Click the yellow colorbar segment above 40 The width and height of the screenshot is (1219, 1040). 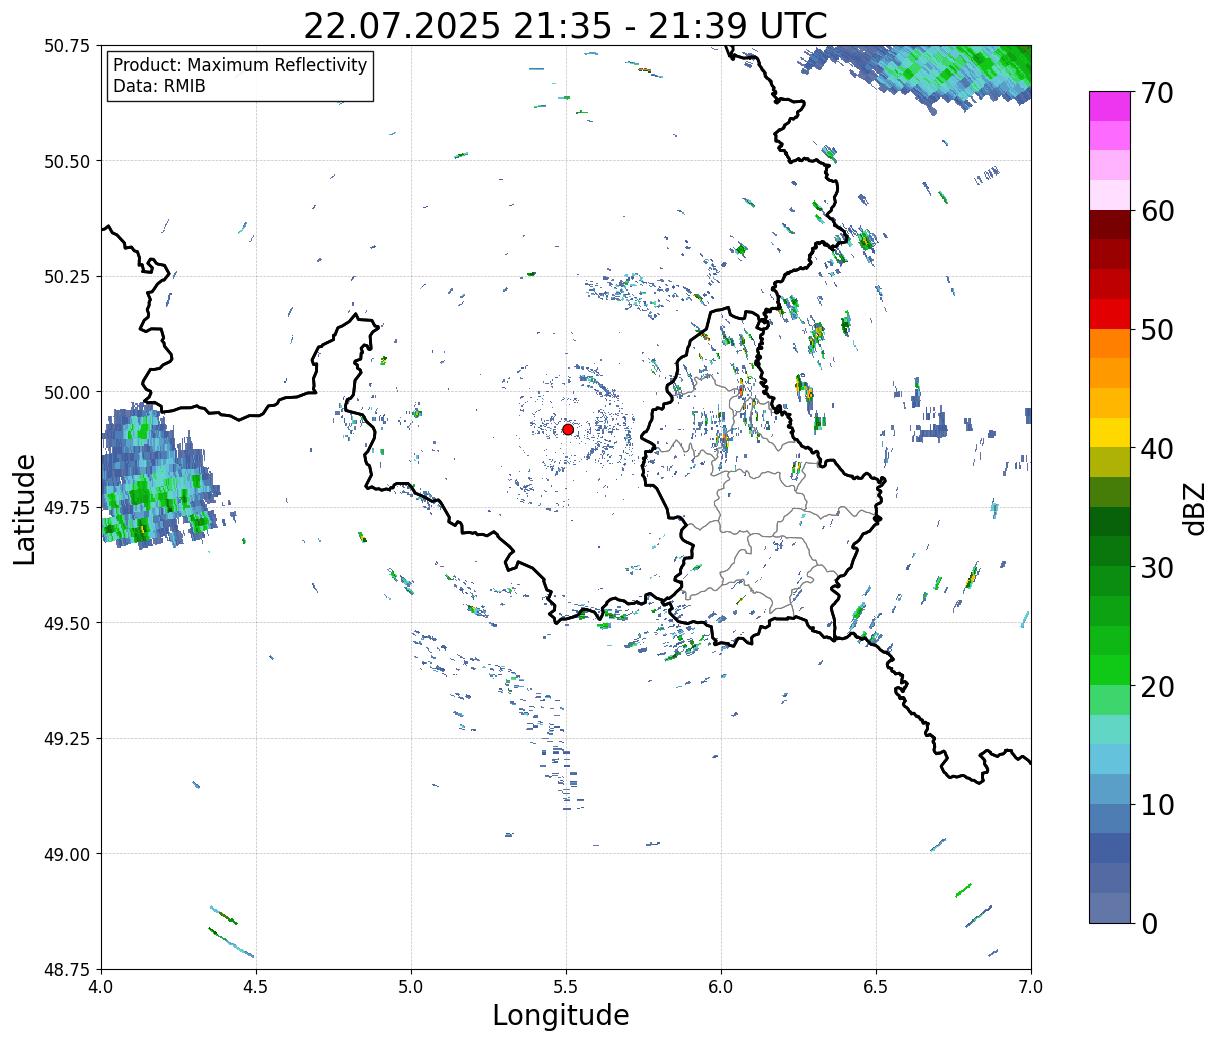tap(1110, 433)
